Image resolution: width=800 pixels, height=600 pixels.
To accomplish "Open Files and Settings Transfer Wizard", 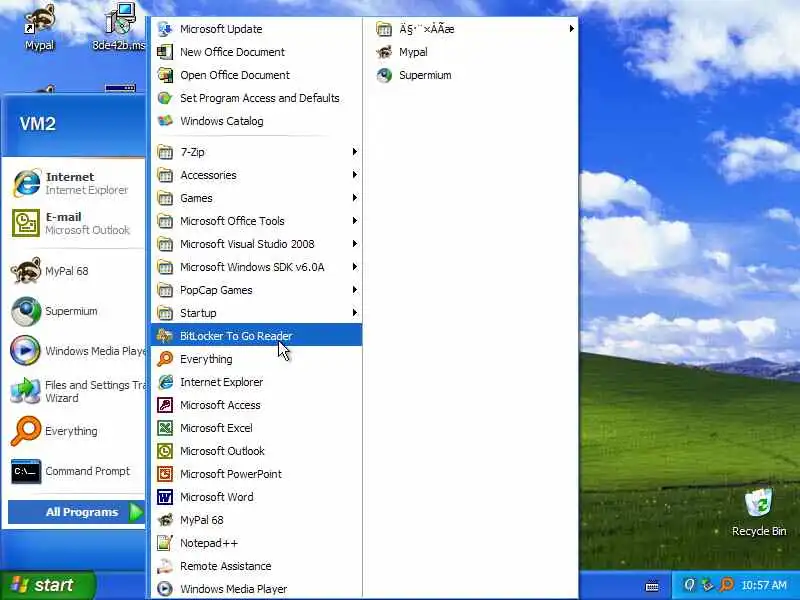I will (74, 391).
